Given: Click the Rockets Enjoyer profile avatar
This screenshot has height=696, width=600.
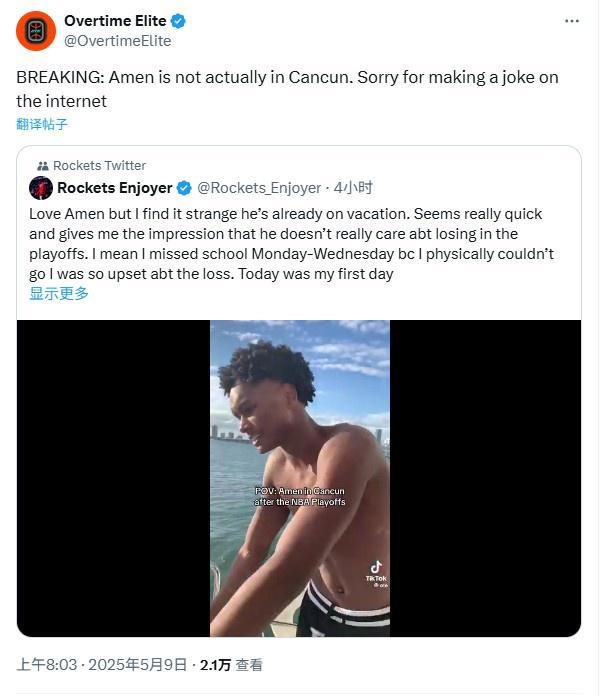Looking at the screenshot, I should click(41, 188).
